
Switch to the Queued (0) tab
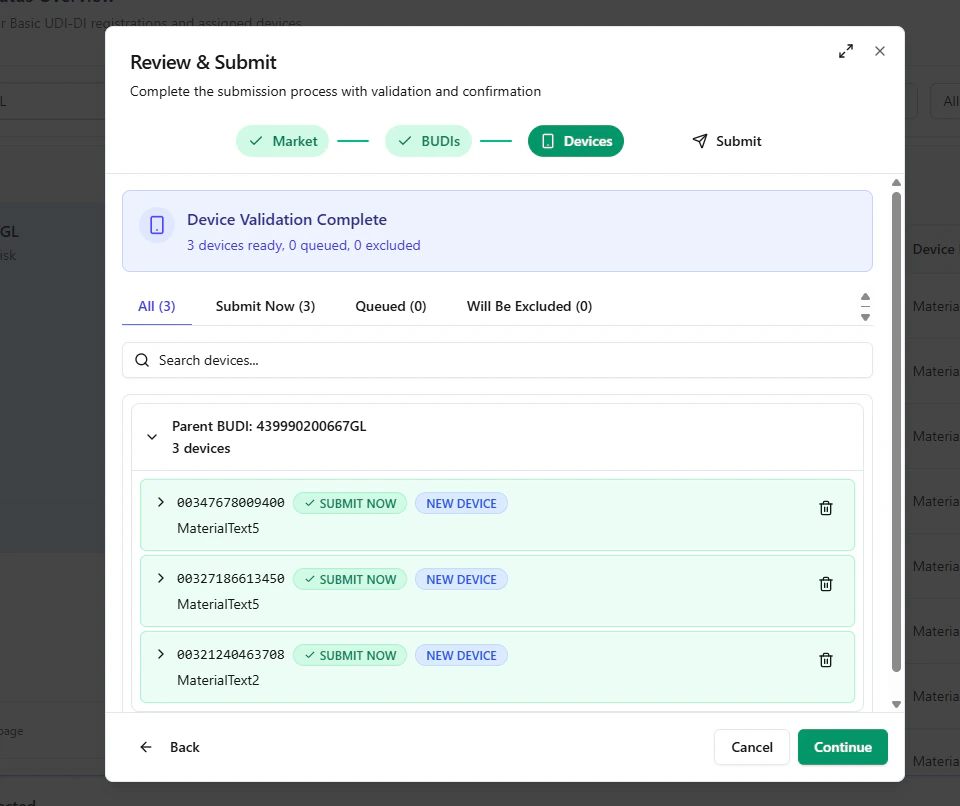tap(390, 306)
